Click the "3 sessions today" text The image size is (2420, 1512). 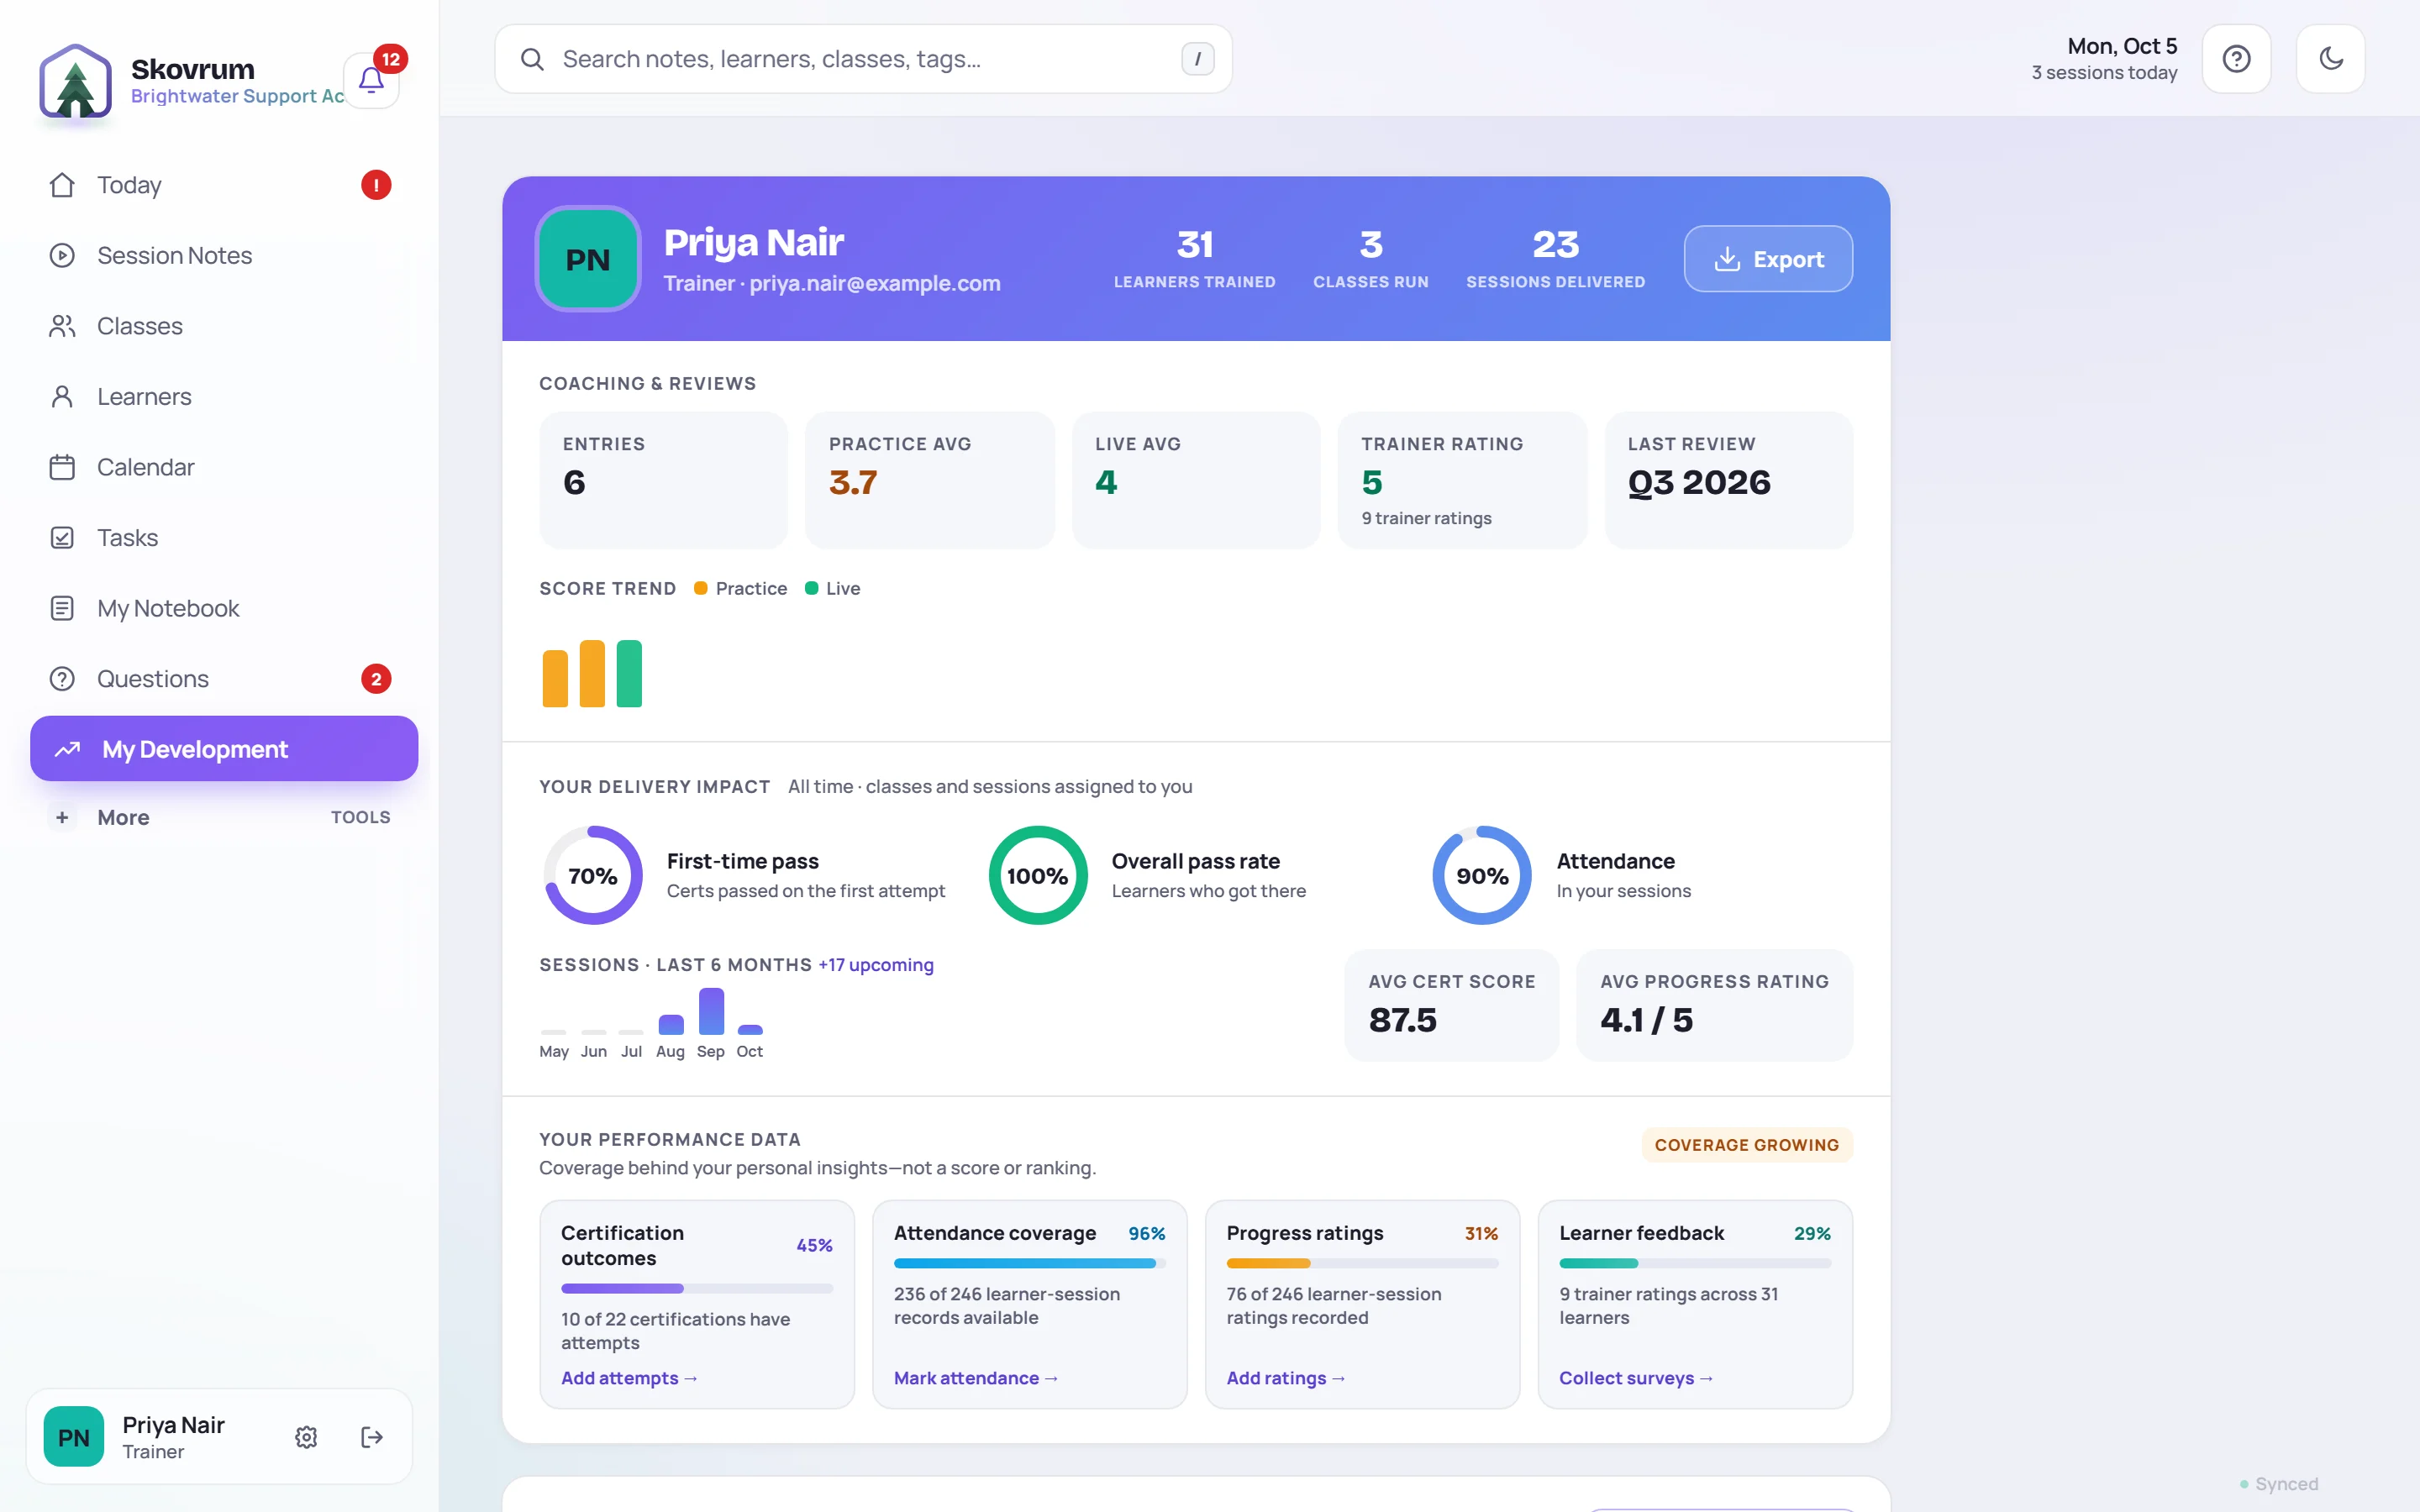pos(2104,73)
